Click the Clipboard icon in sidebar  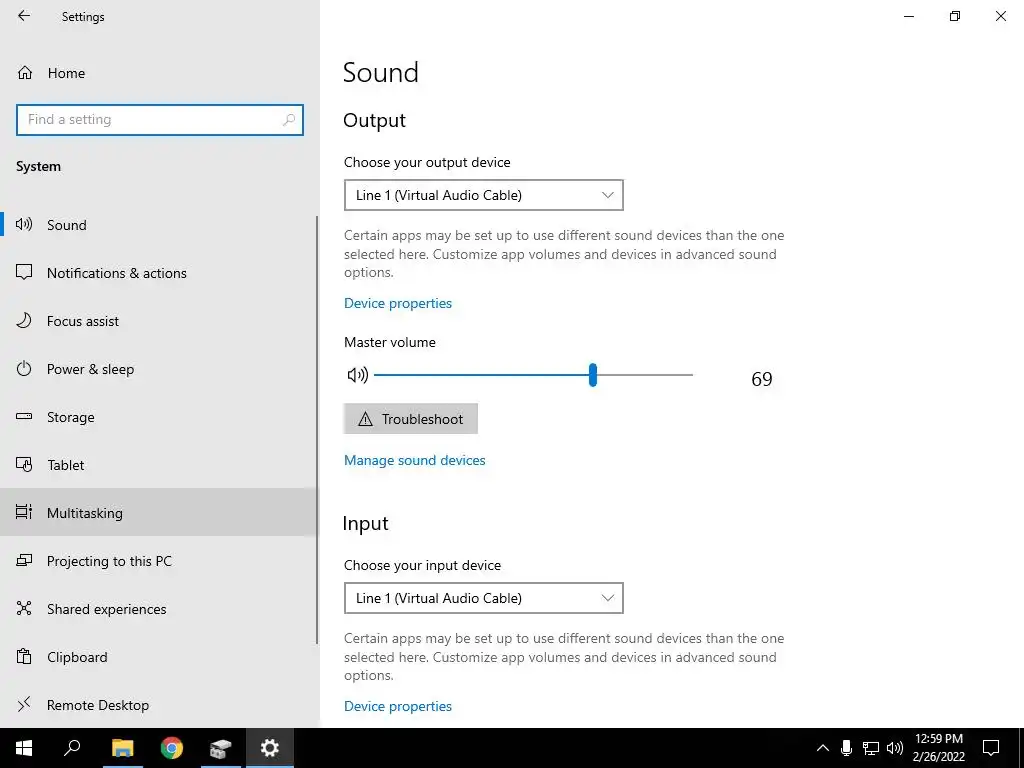pos(24,656)
